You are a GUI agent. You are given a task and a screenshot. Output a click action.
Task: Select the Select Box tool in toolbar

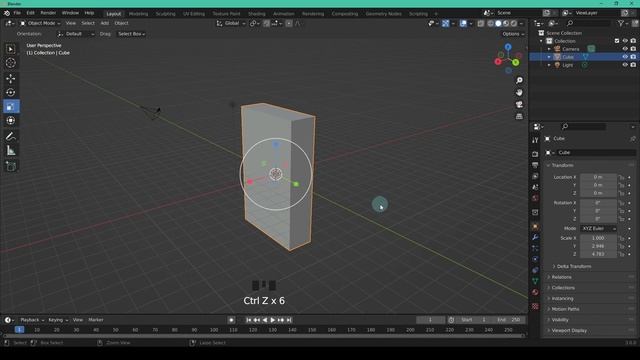click(x=11, y=49)
